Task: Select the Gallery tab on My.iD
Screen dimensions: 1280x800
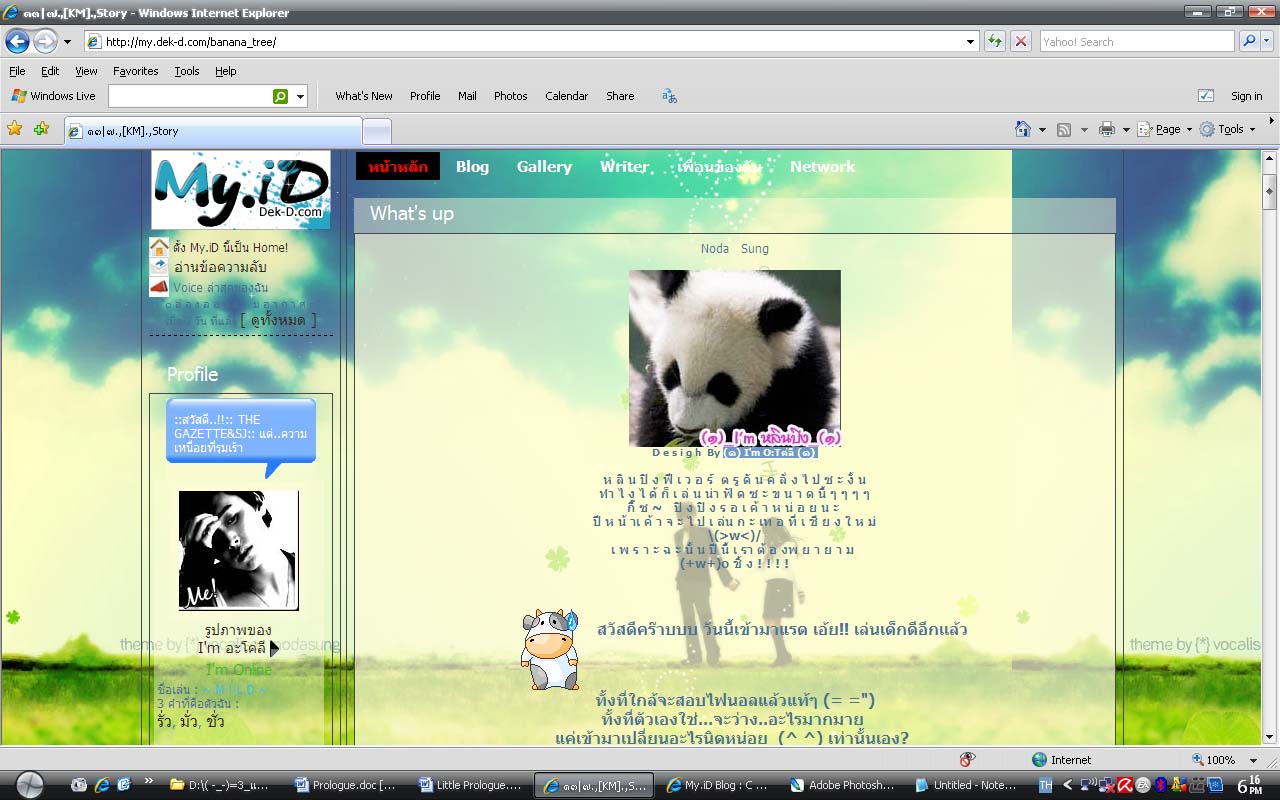Action: pos(544,167)
